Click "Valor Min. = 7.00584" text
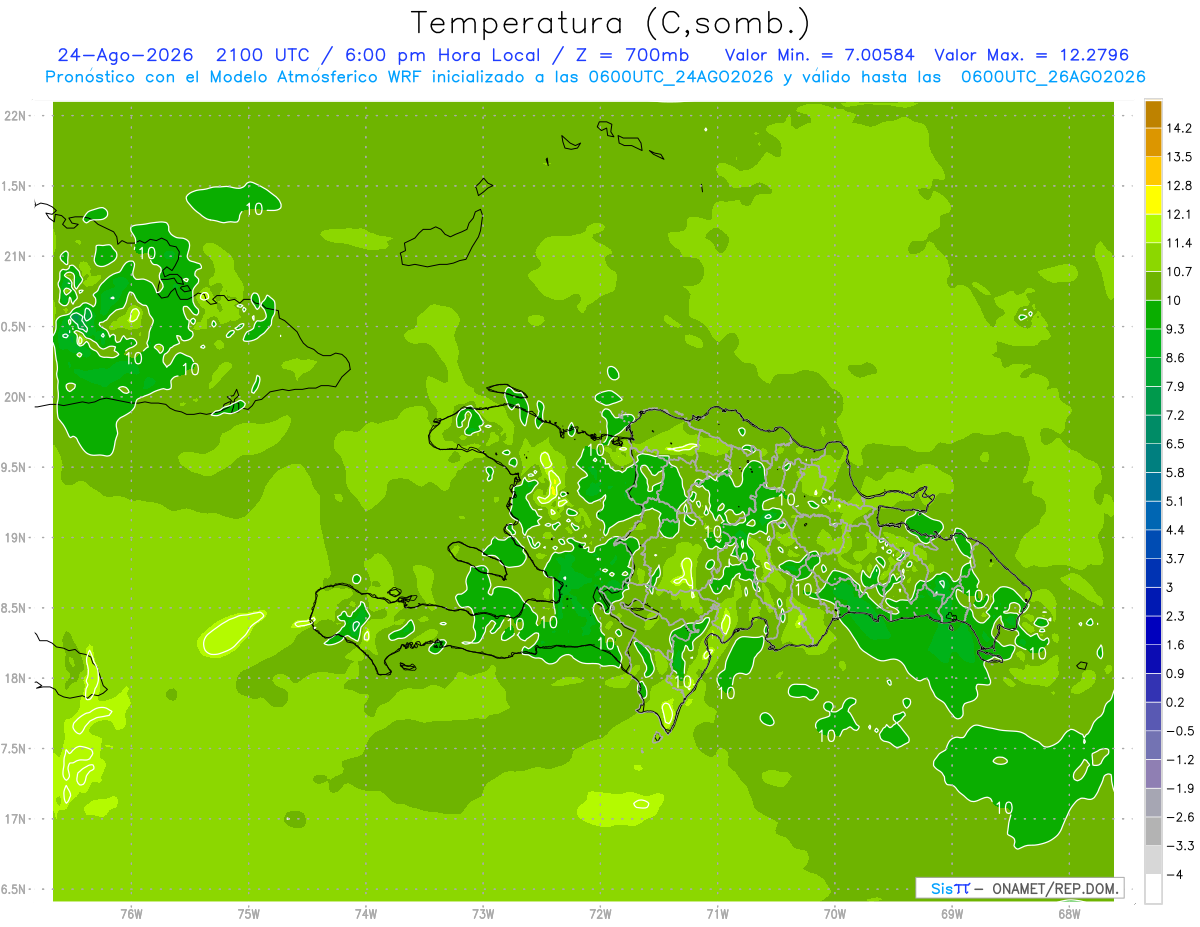Image resolution: width=1200 pixels, height=927 pixels. [819, 55]
